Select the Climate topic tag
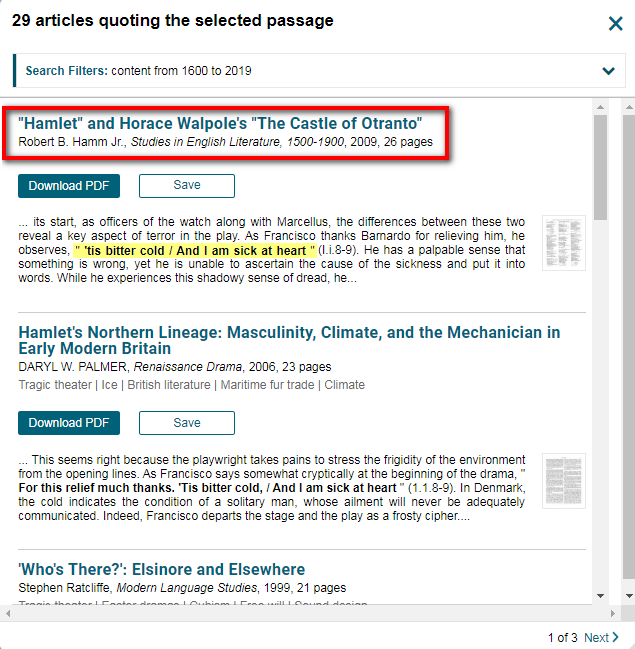This screenshot has height=649, width=635. pyautogui.click(x=344, y=385)
